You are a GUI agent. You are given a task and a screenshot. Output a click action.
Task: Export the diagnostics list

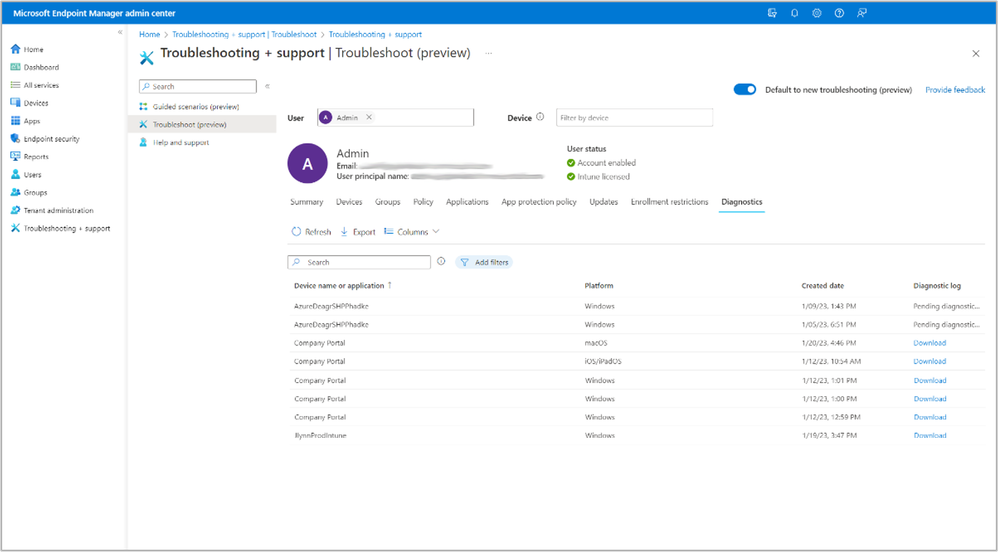[358, 232]
